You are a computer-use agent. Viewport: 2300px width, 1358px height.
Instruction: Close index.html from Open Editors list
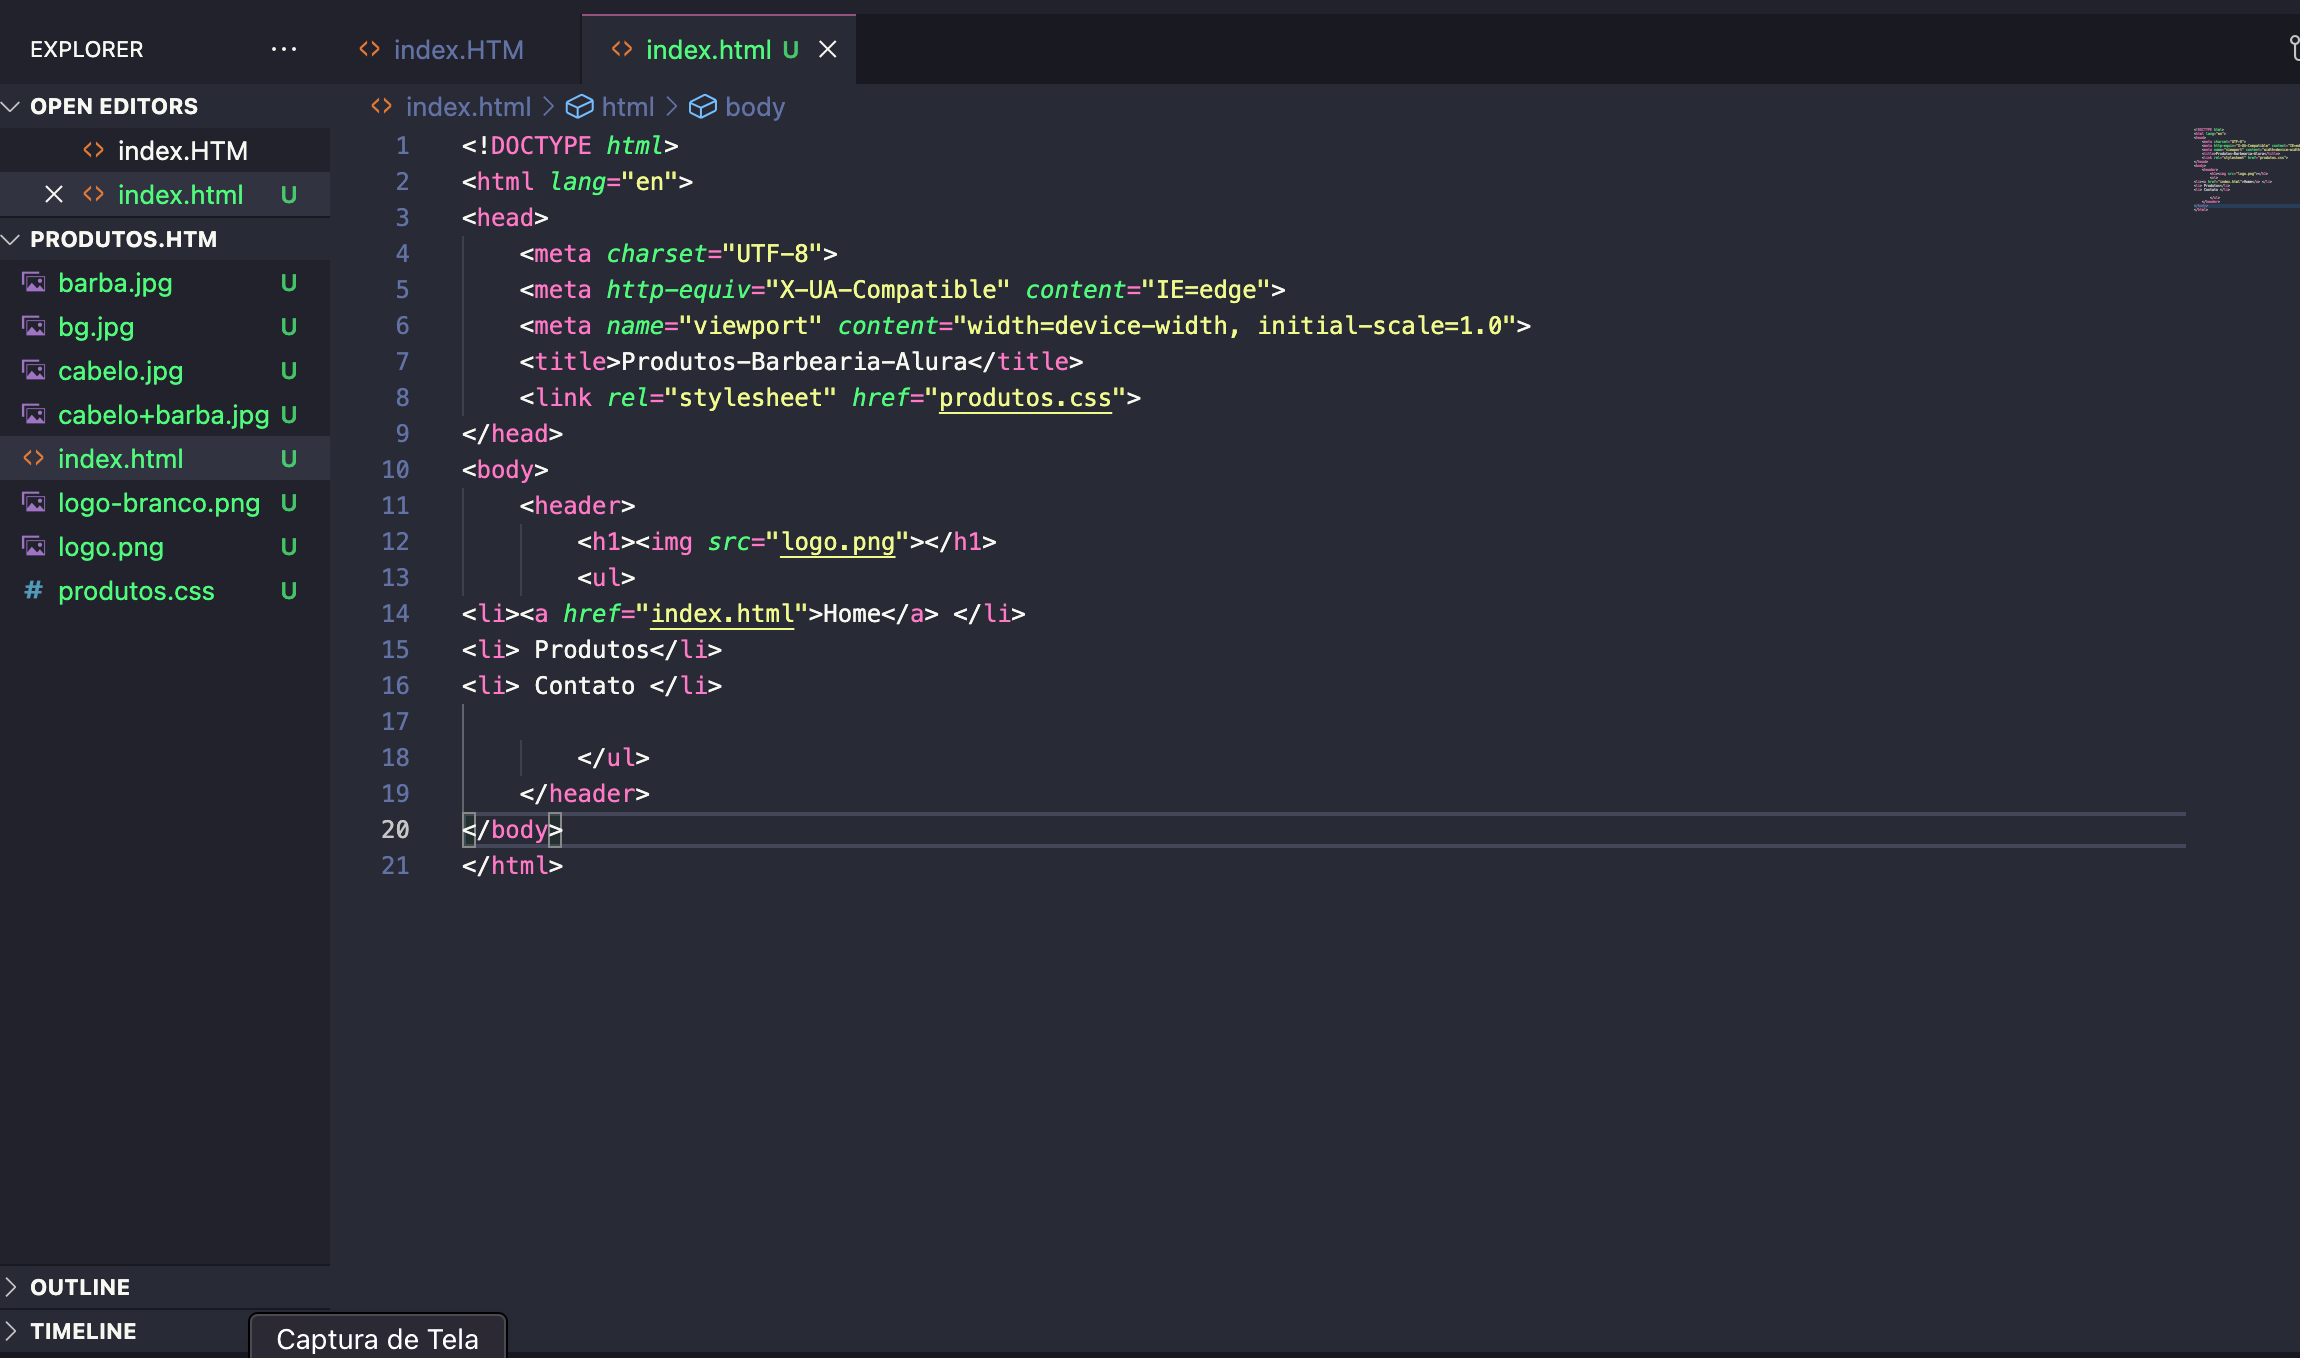(x=54, y=194)
